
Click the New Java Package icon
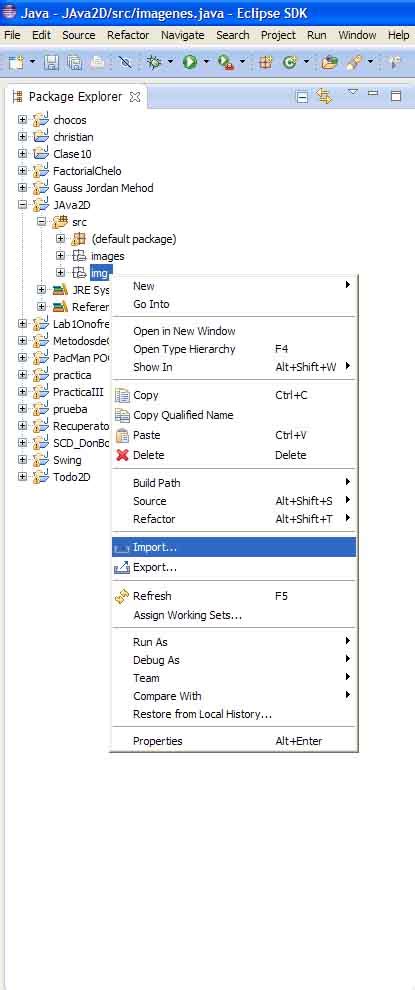(x=266, y=62)
